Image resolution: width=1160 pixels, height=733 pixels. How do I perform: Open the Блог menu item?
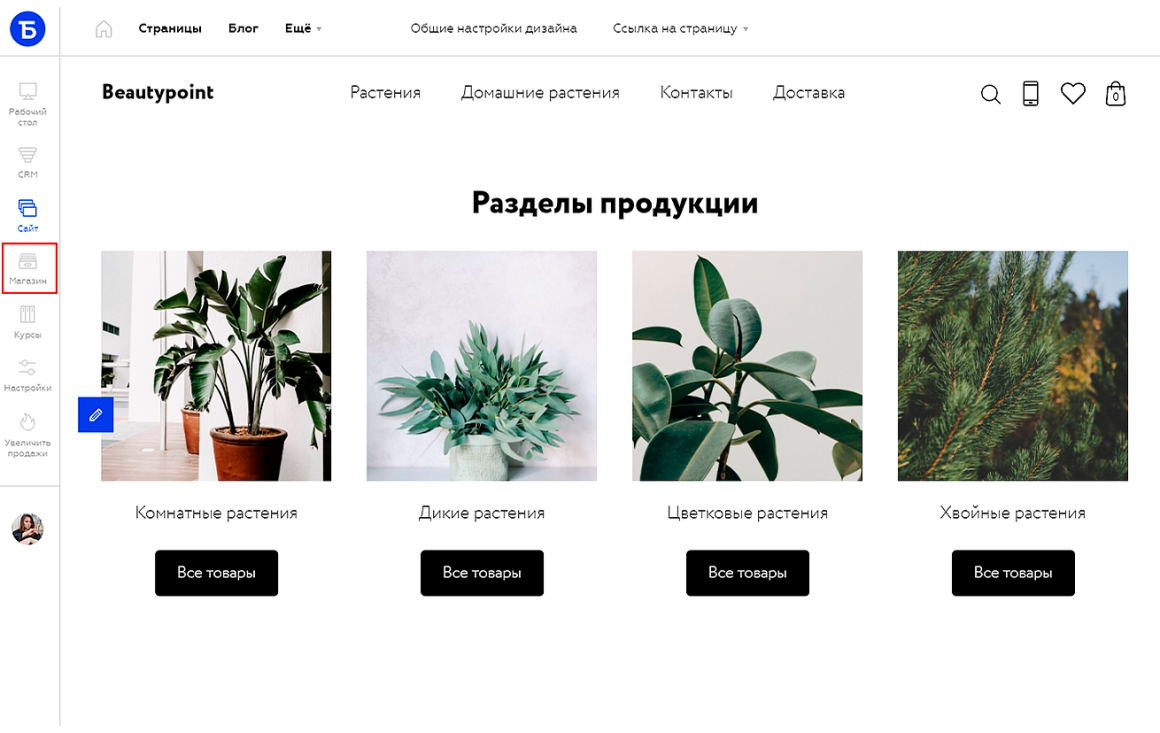243,28
